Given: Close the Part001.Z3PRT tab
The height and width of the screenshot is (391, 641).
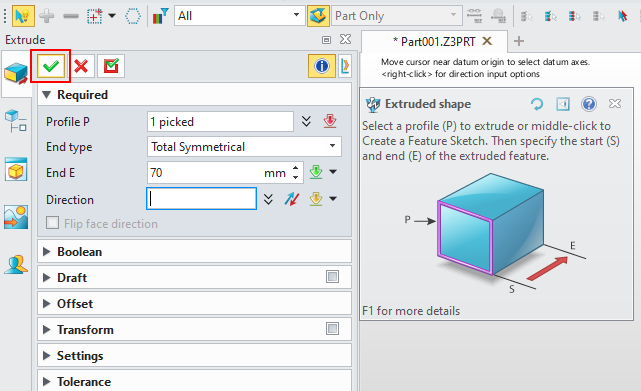Looking at the screenshot, I should [x=487, y=41].
